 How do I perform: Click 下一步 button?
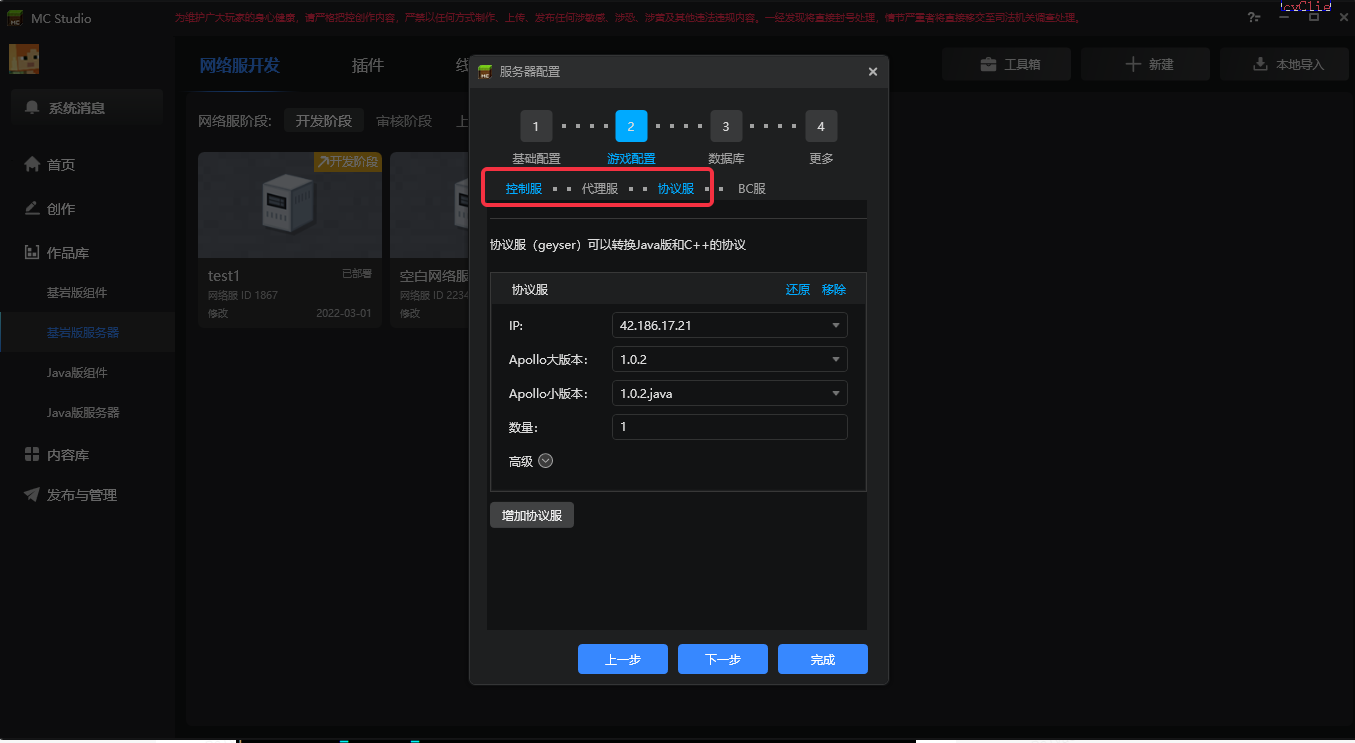[723, 659]
